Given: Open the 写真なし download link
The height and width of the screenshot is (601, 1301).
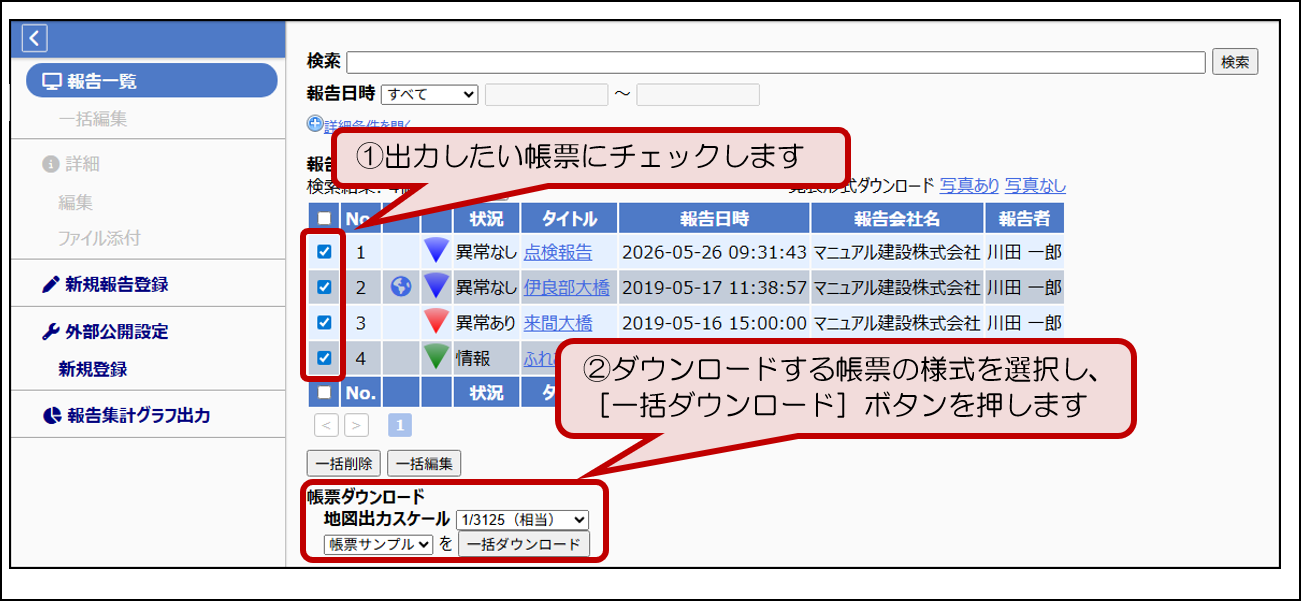Looking at the screenshot, I should pyautogui.click(x=1035, y=185).
